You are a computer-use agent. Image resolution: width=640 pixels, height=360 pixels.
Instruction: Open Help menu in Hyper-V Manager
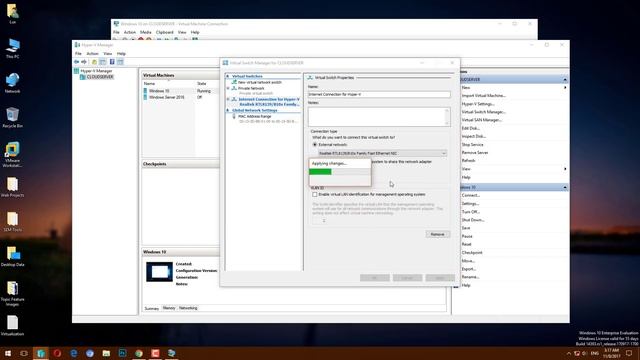(x=121, y=53)
